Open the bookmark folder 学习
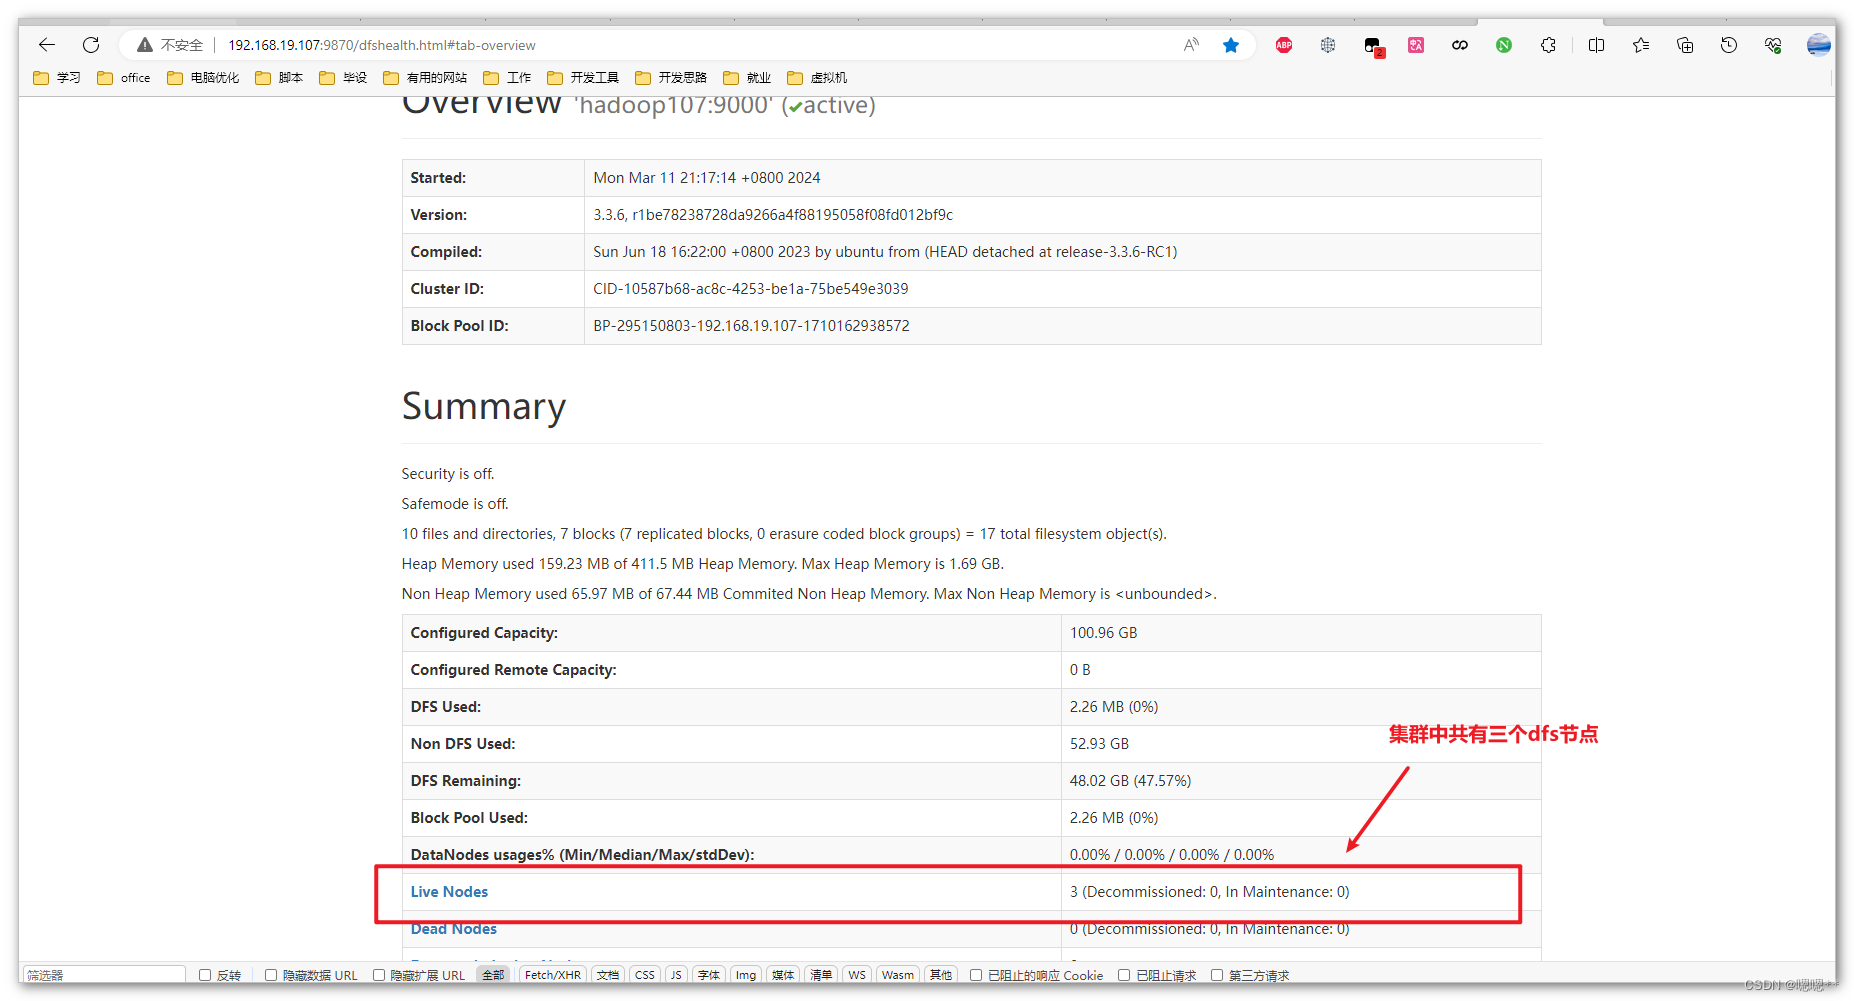This screenshot has height=1001, width=1854. (57, 78)
